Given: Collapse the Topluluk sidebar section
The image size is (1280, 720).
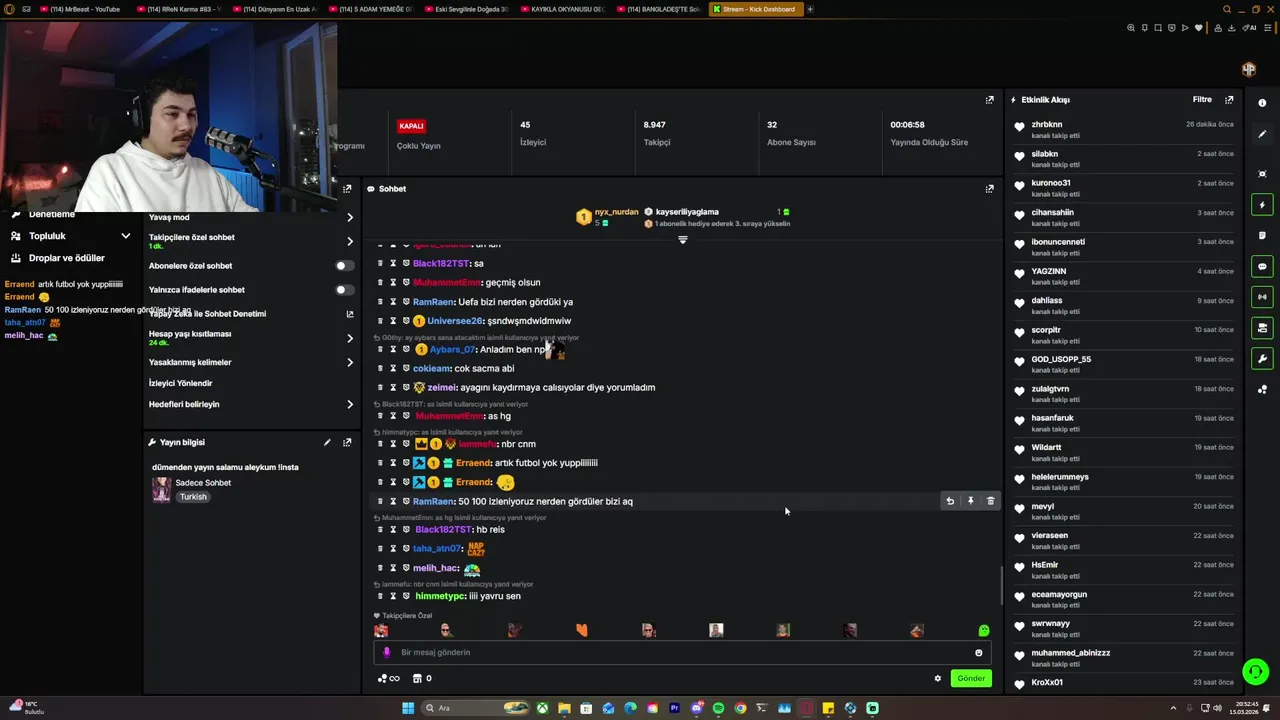Looking at the screenshot, I should (x=125, y=236).
